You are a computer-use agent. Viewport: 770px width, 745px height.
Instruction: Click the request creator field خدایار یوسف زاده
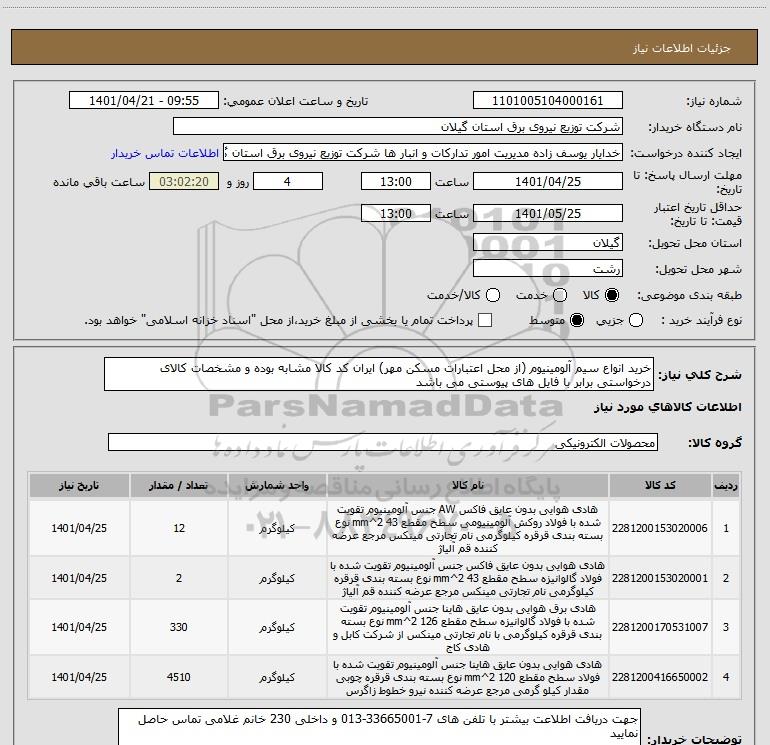point(423,153)
